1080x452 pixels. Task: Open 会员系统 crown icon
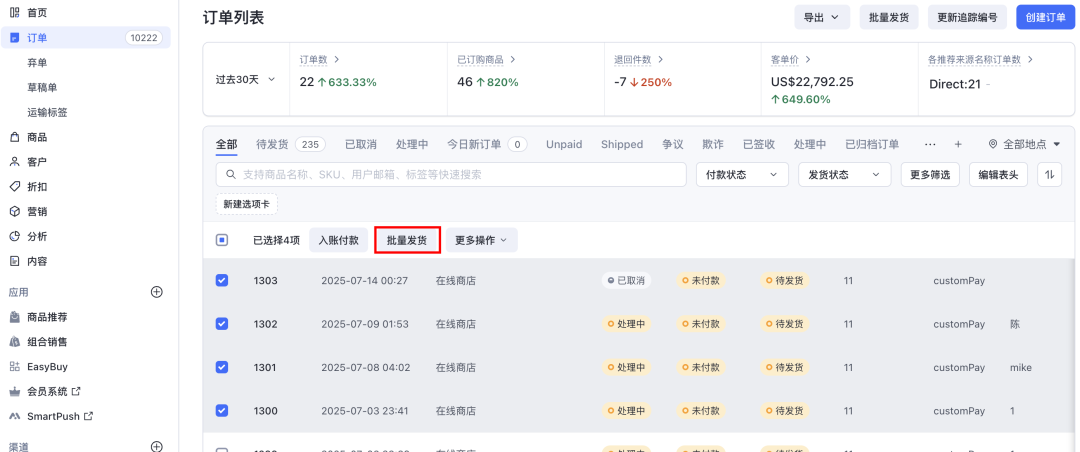(x=14, y=391)
